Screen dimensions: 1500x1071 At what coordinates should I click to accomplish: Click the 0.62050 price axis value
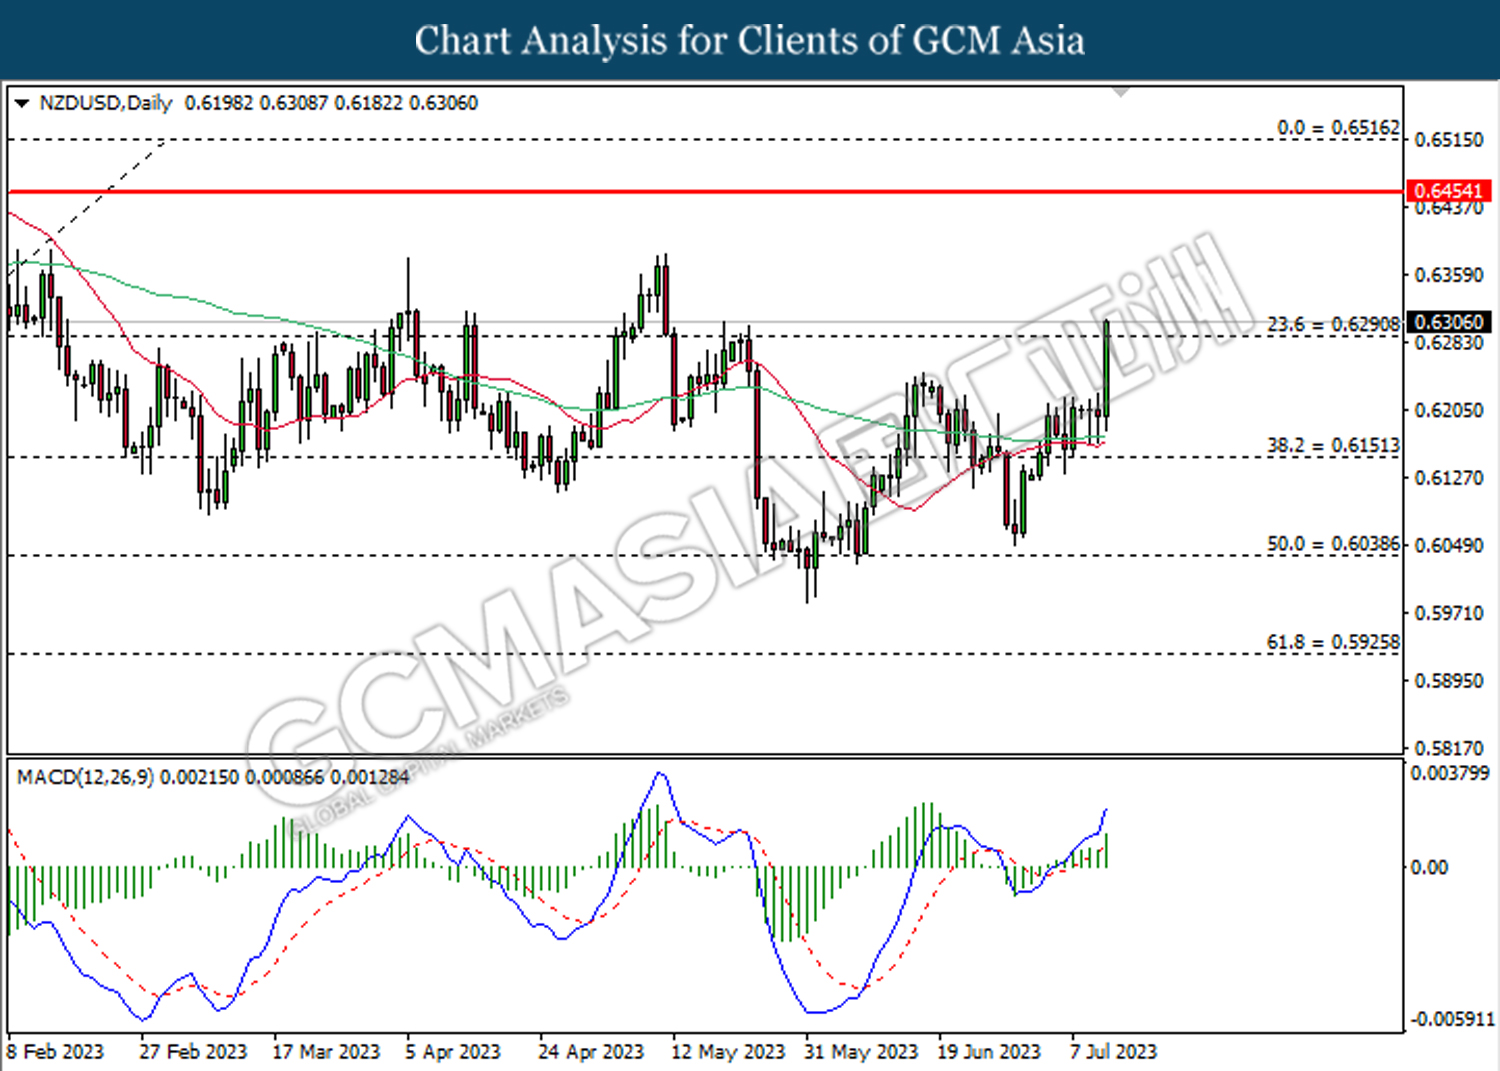pyautogui.click(x=1449, y=410)
